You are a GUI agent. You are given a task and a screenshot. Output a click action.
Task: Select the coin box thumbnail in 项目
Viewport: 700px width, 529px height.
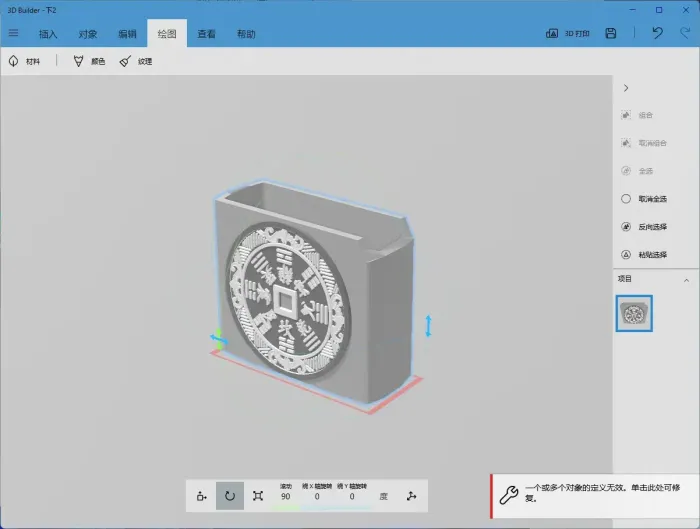(x=634, y=314)
